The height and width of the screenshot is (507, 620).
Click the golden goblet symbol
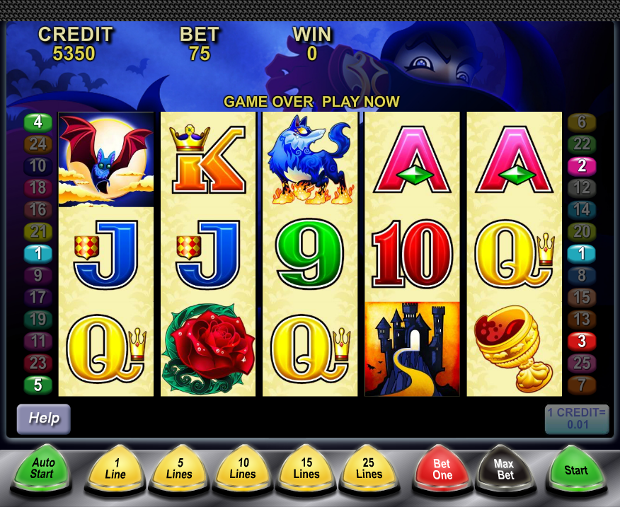coord(514,351)
